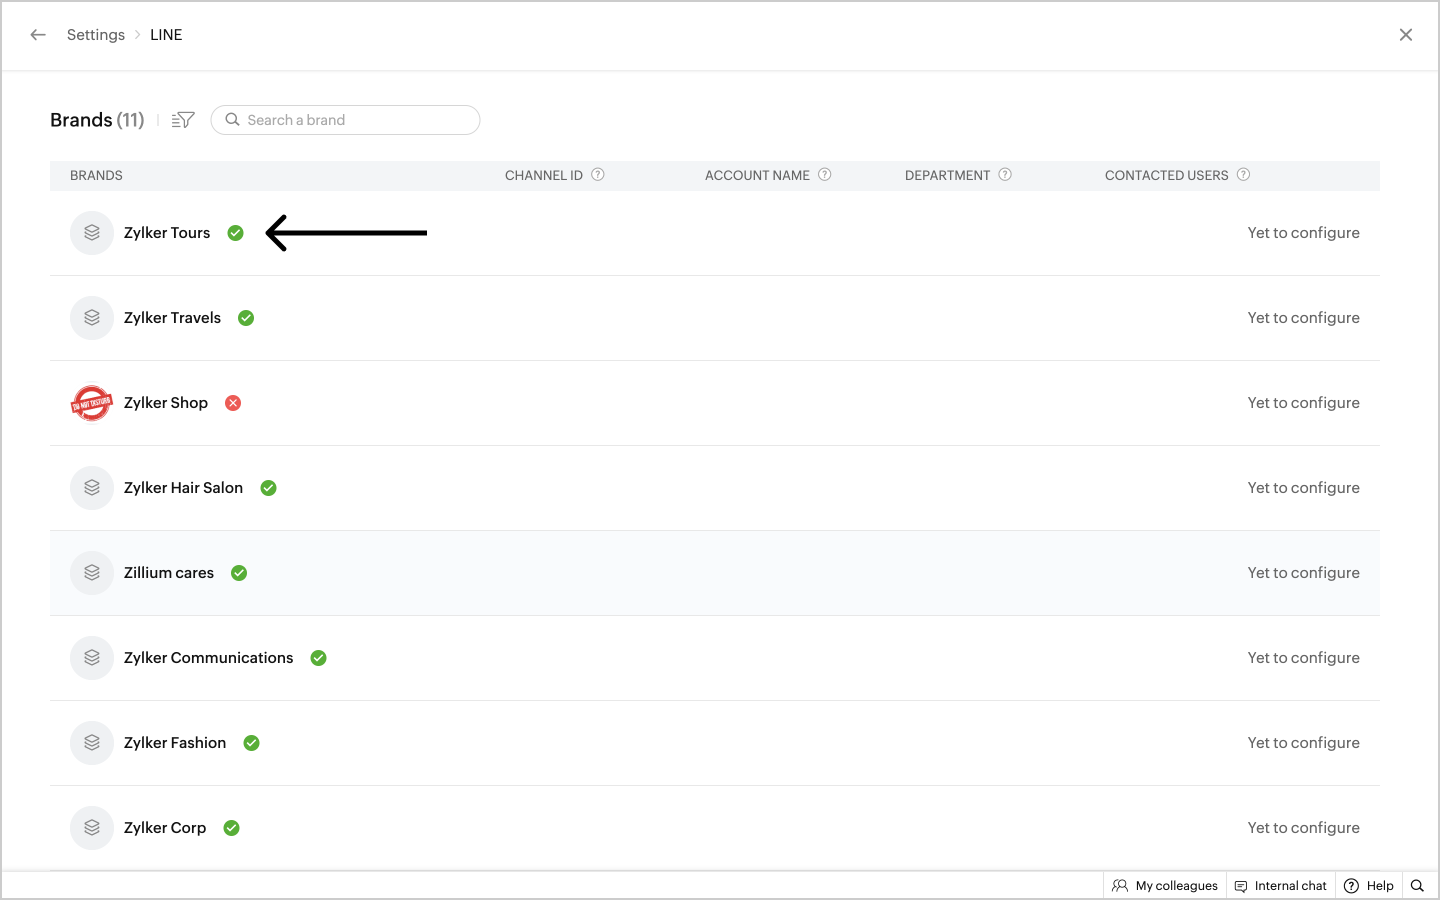Go to Settings in the breadcrumb
Viewport: 1440px width, 900px height.
pyautogui.click(x=96, y=35)
